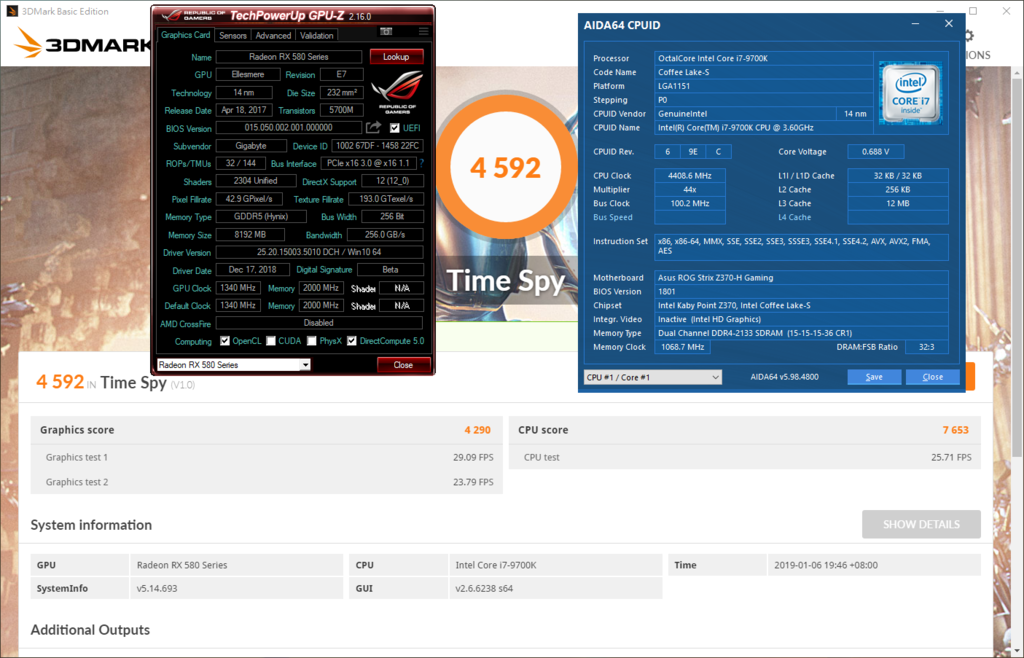Open the GPU-Z hamburger menu
The image size is (1024, 658).
click(423, 31)
